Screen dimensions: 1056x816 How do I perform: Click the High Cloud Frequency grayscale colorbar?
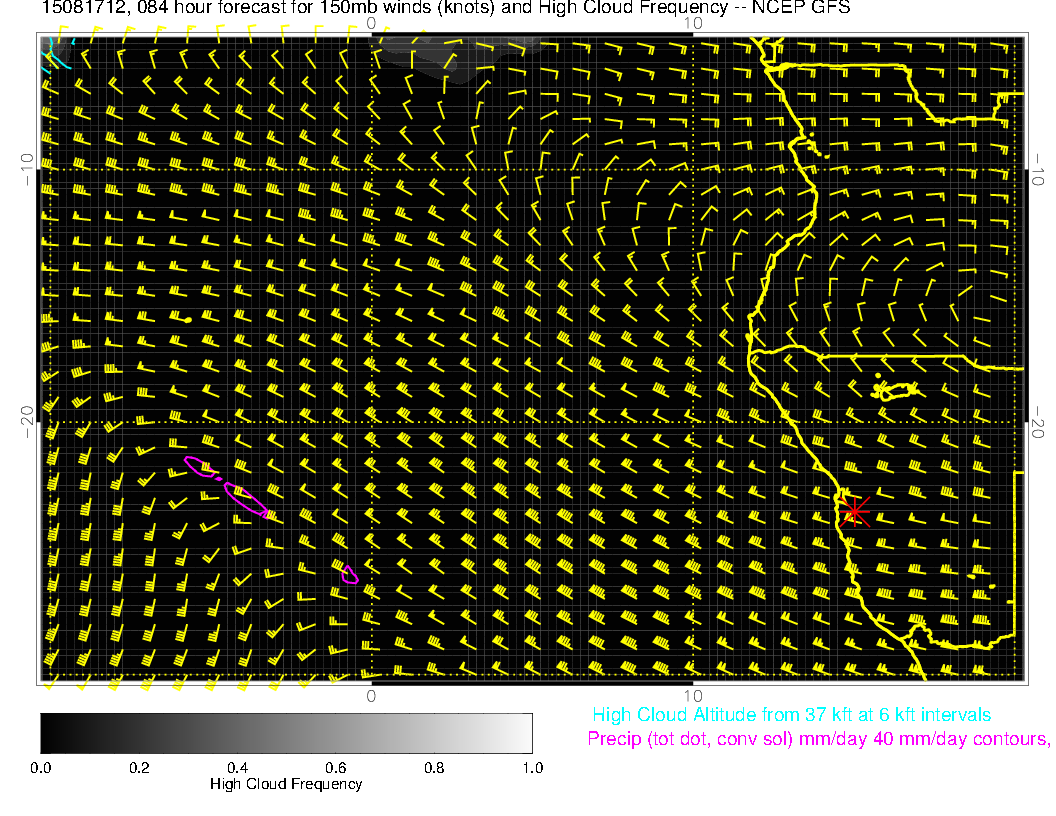click(286, 732)
